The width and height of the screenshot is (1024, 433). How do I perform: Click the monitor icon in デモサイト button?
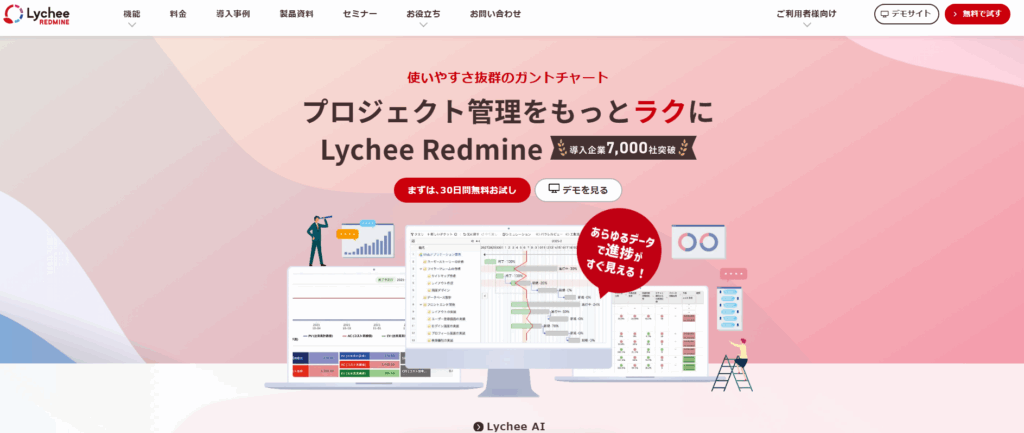point(885,14)
